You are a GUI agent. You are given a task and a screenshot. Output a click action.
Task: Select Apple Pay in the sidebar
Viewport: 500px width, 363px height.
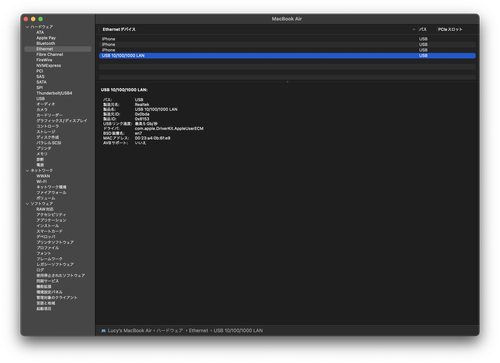point(46,38)
